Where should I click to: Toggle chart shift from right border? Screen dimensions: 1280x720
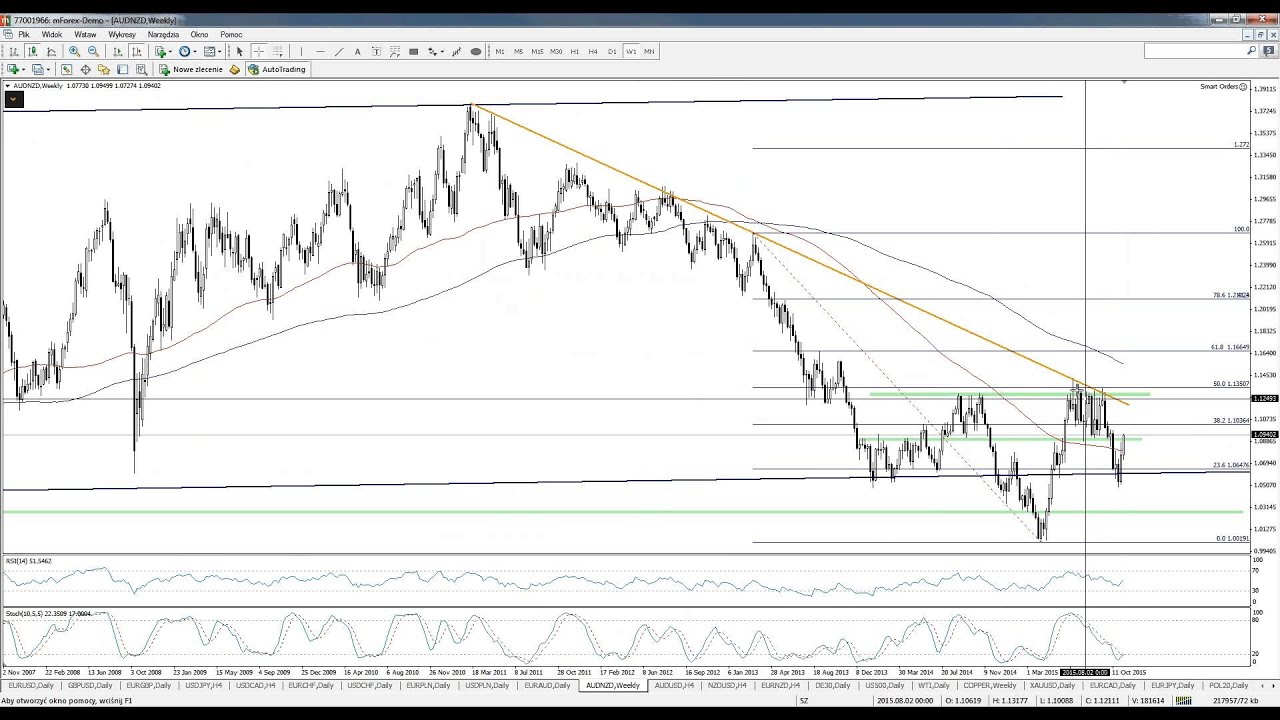coord(136,51)
